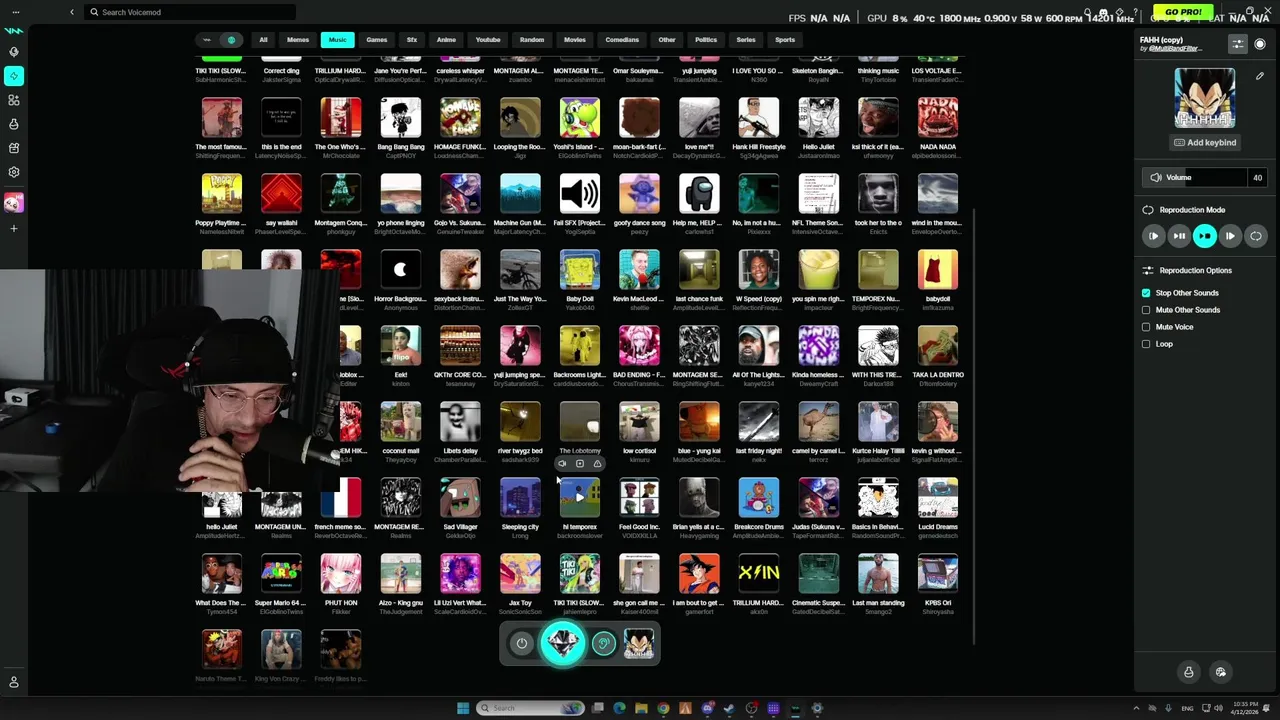Toggle hear-myself ear icon in floating bar
The height and width of the screenshot is (720, 1280).
[603, 644]
